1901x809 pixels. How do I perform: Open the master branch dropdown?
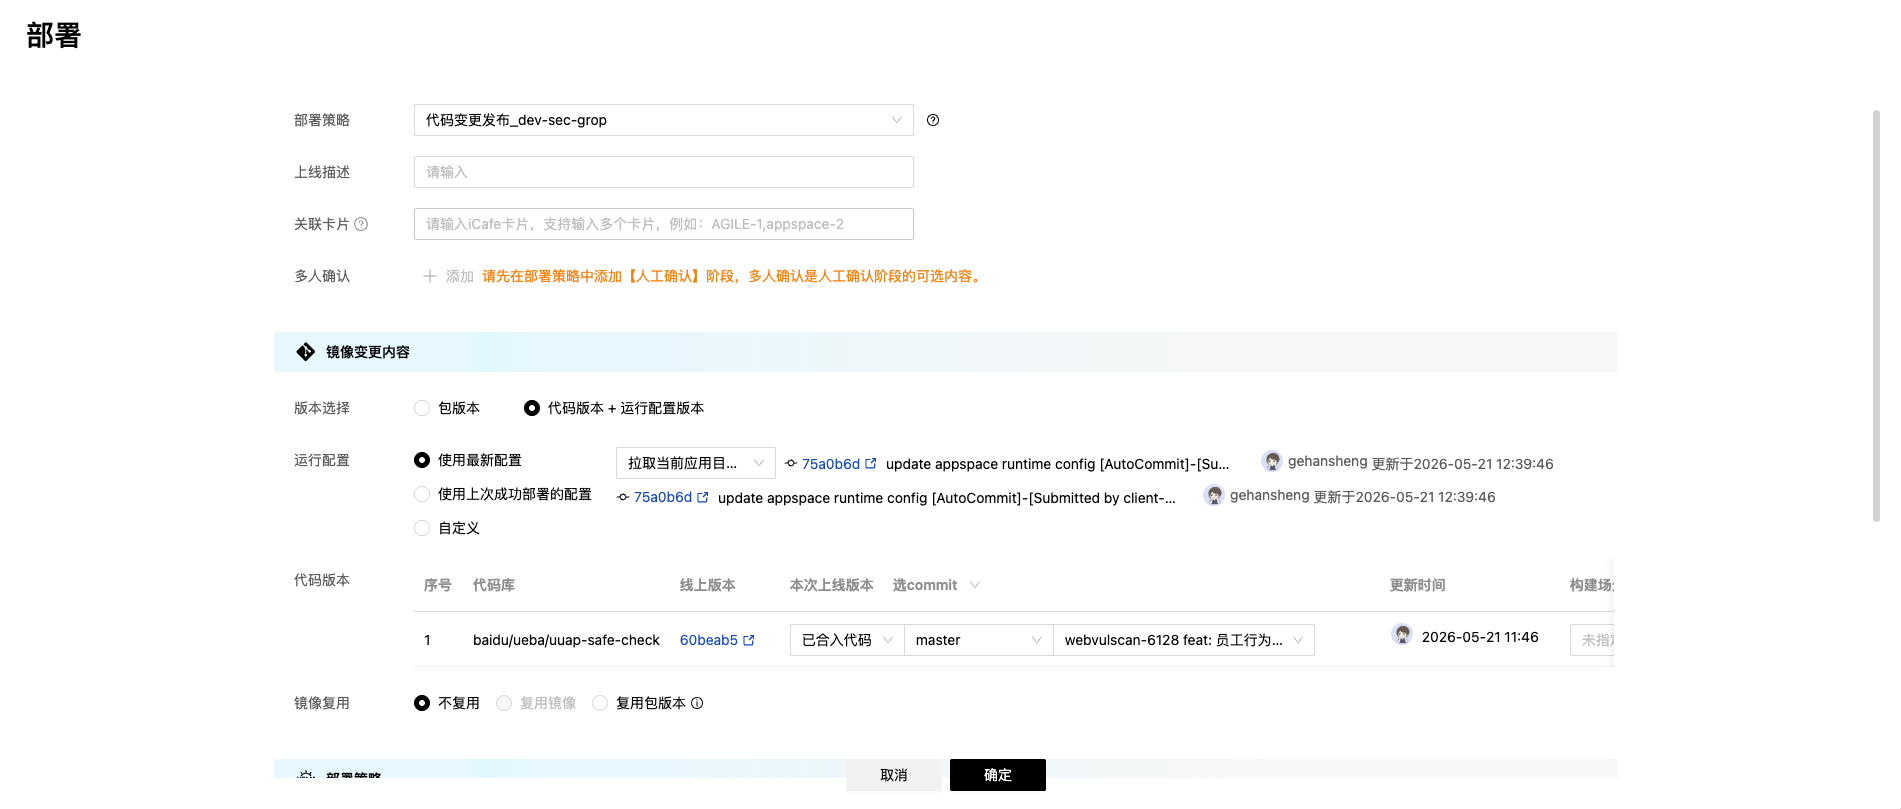point(978,640)
